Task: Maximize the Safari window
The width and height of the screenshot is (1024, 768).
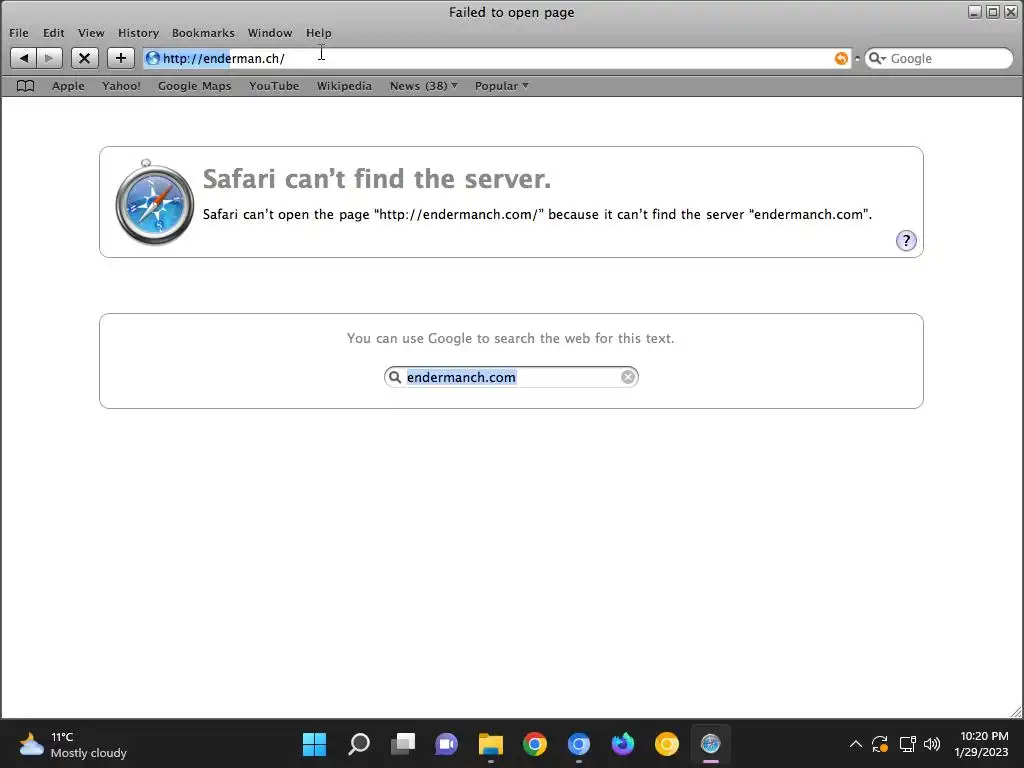Action: (x=993, y=12)
